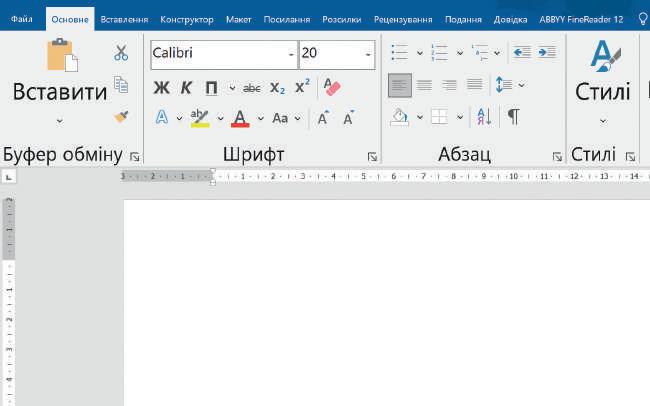Create a multilevel list
Viewport: 650px width, 406px height.
point(480,53)
